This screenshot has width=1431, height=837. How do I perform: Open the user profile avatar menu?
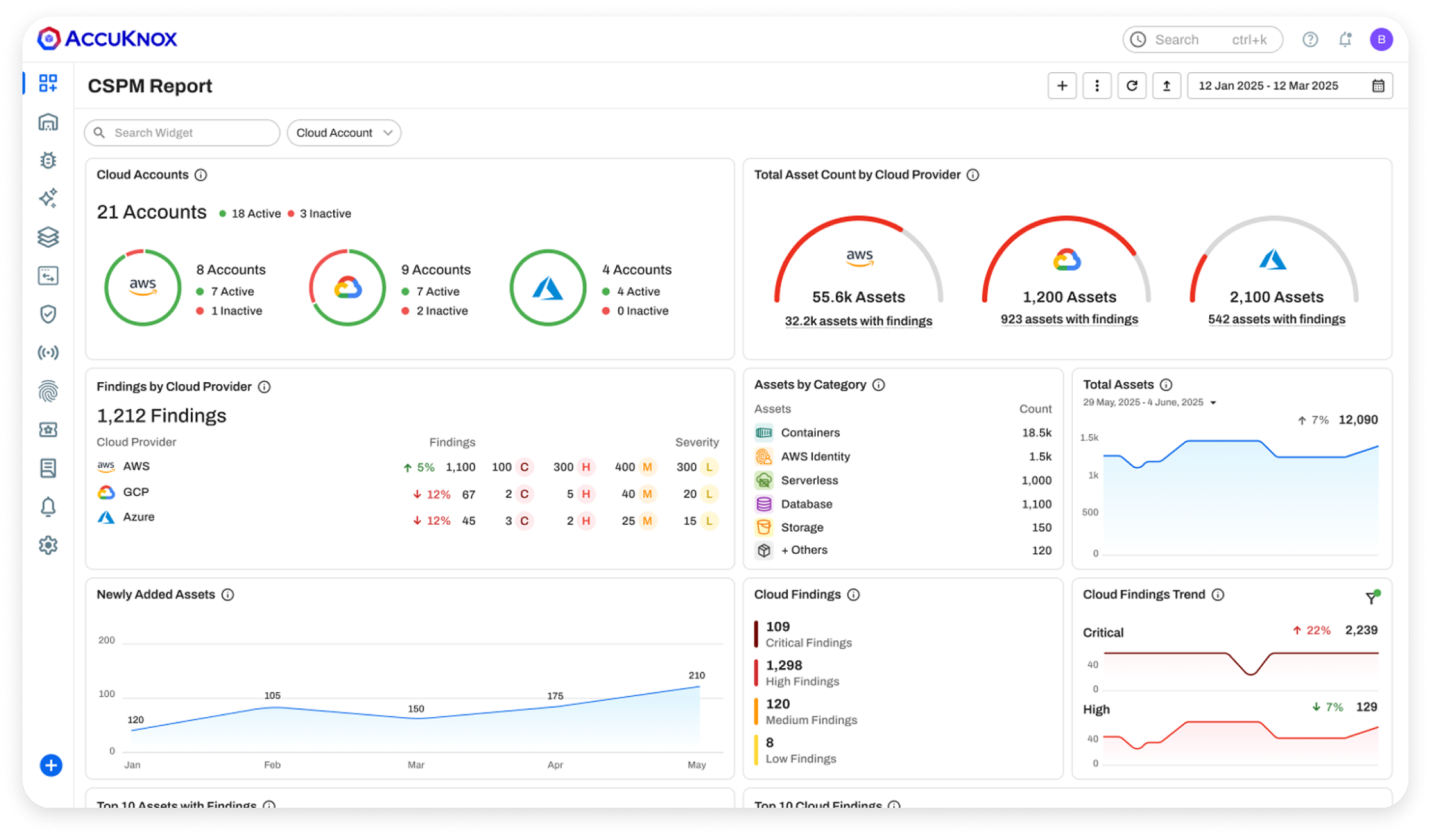coord(1381,40)
